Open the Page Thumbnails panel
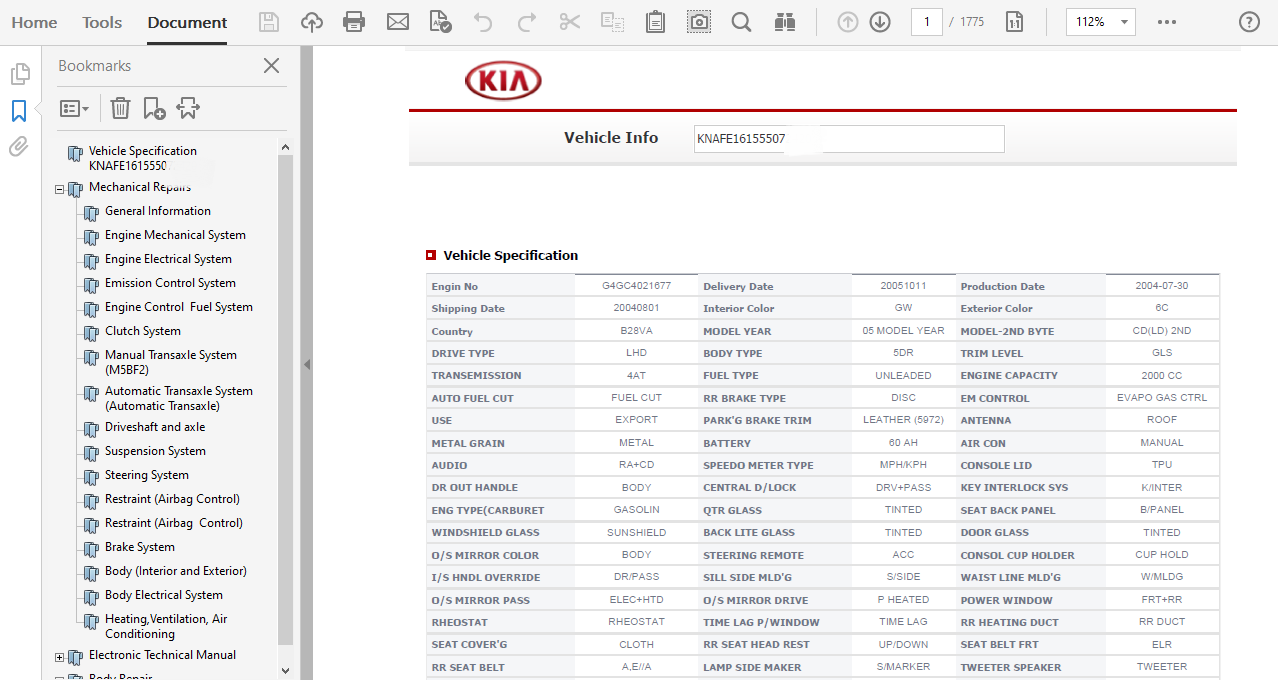Viewport: 1278px width, 680px height. point(19,74)
